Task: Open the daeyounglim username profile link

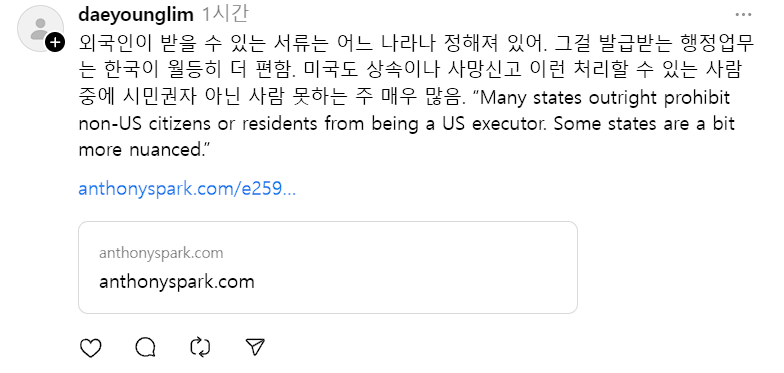Action: [x=136, y=14]
